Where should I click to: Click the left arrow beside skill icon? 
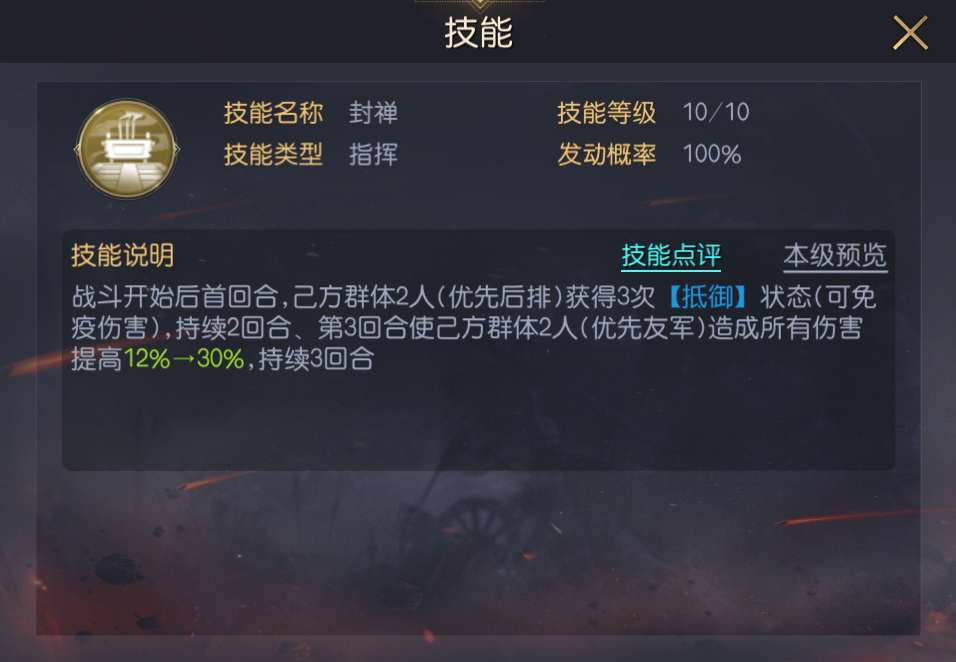[x=77, y=149]
